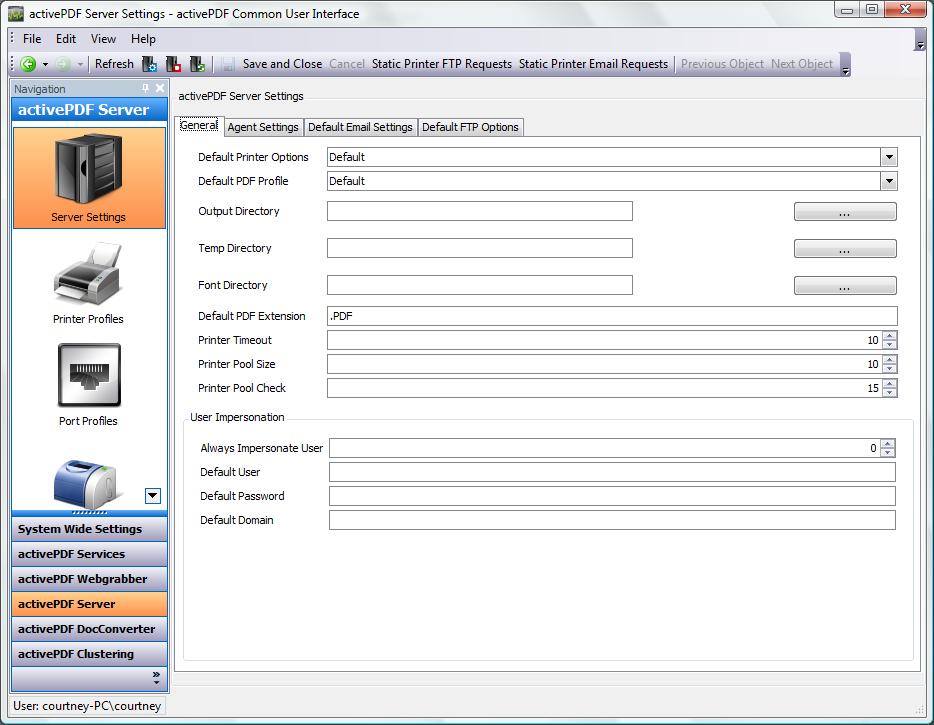Click into the Default Domain field

[612, 519]
